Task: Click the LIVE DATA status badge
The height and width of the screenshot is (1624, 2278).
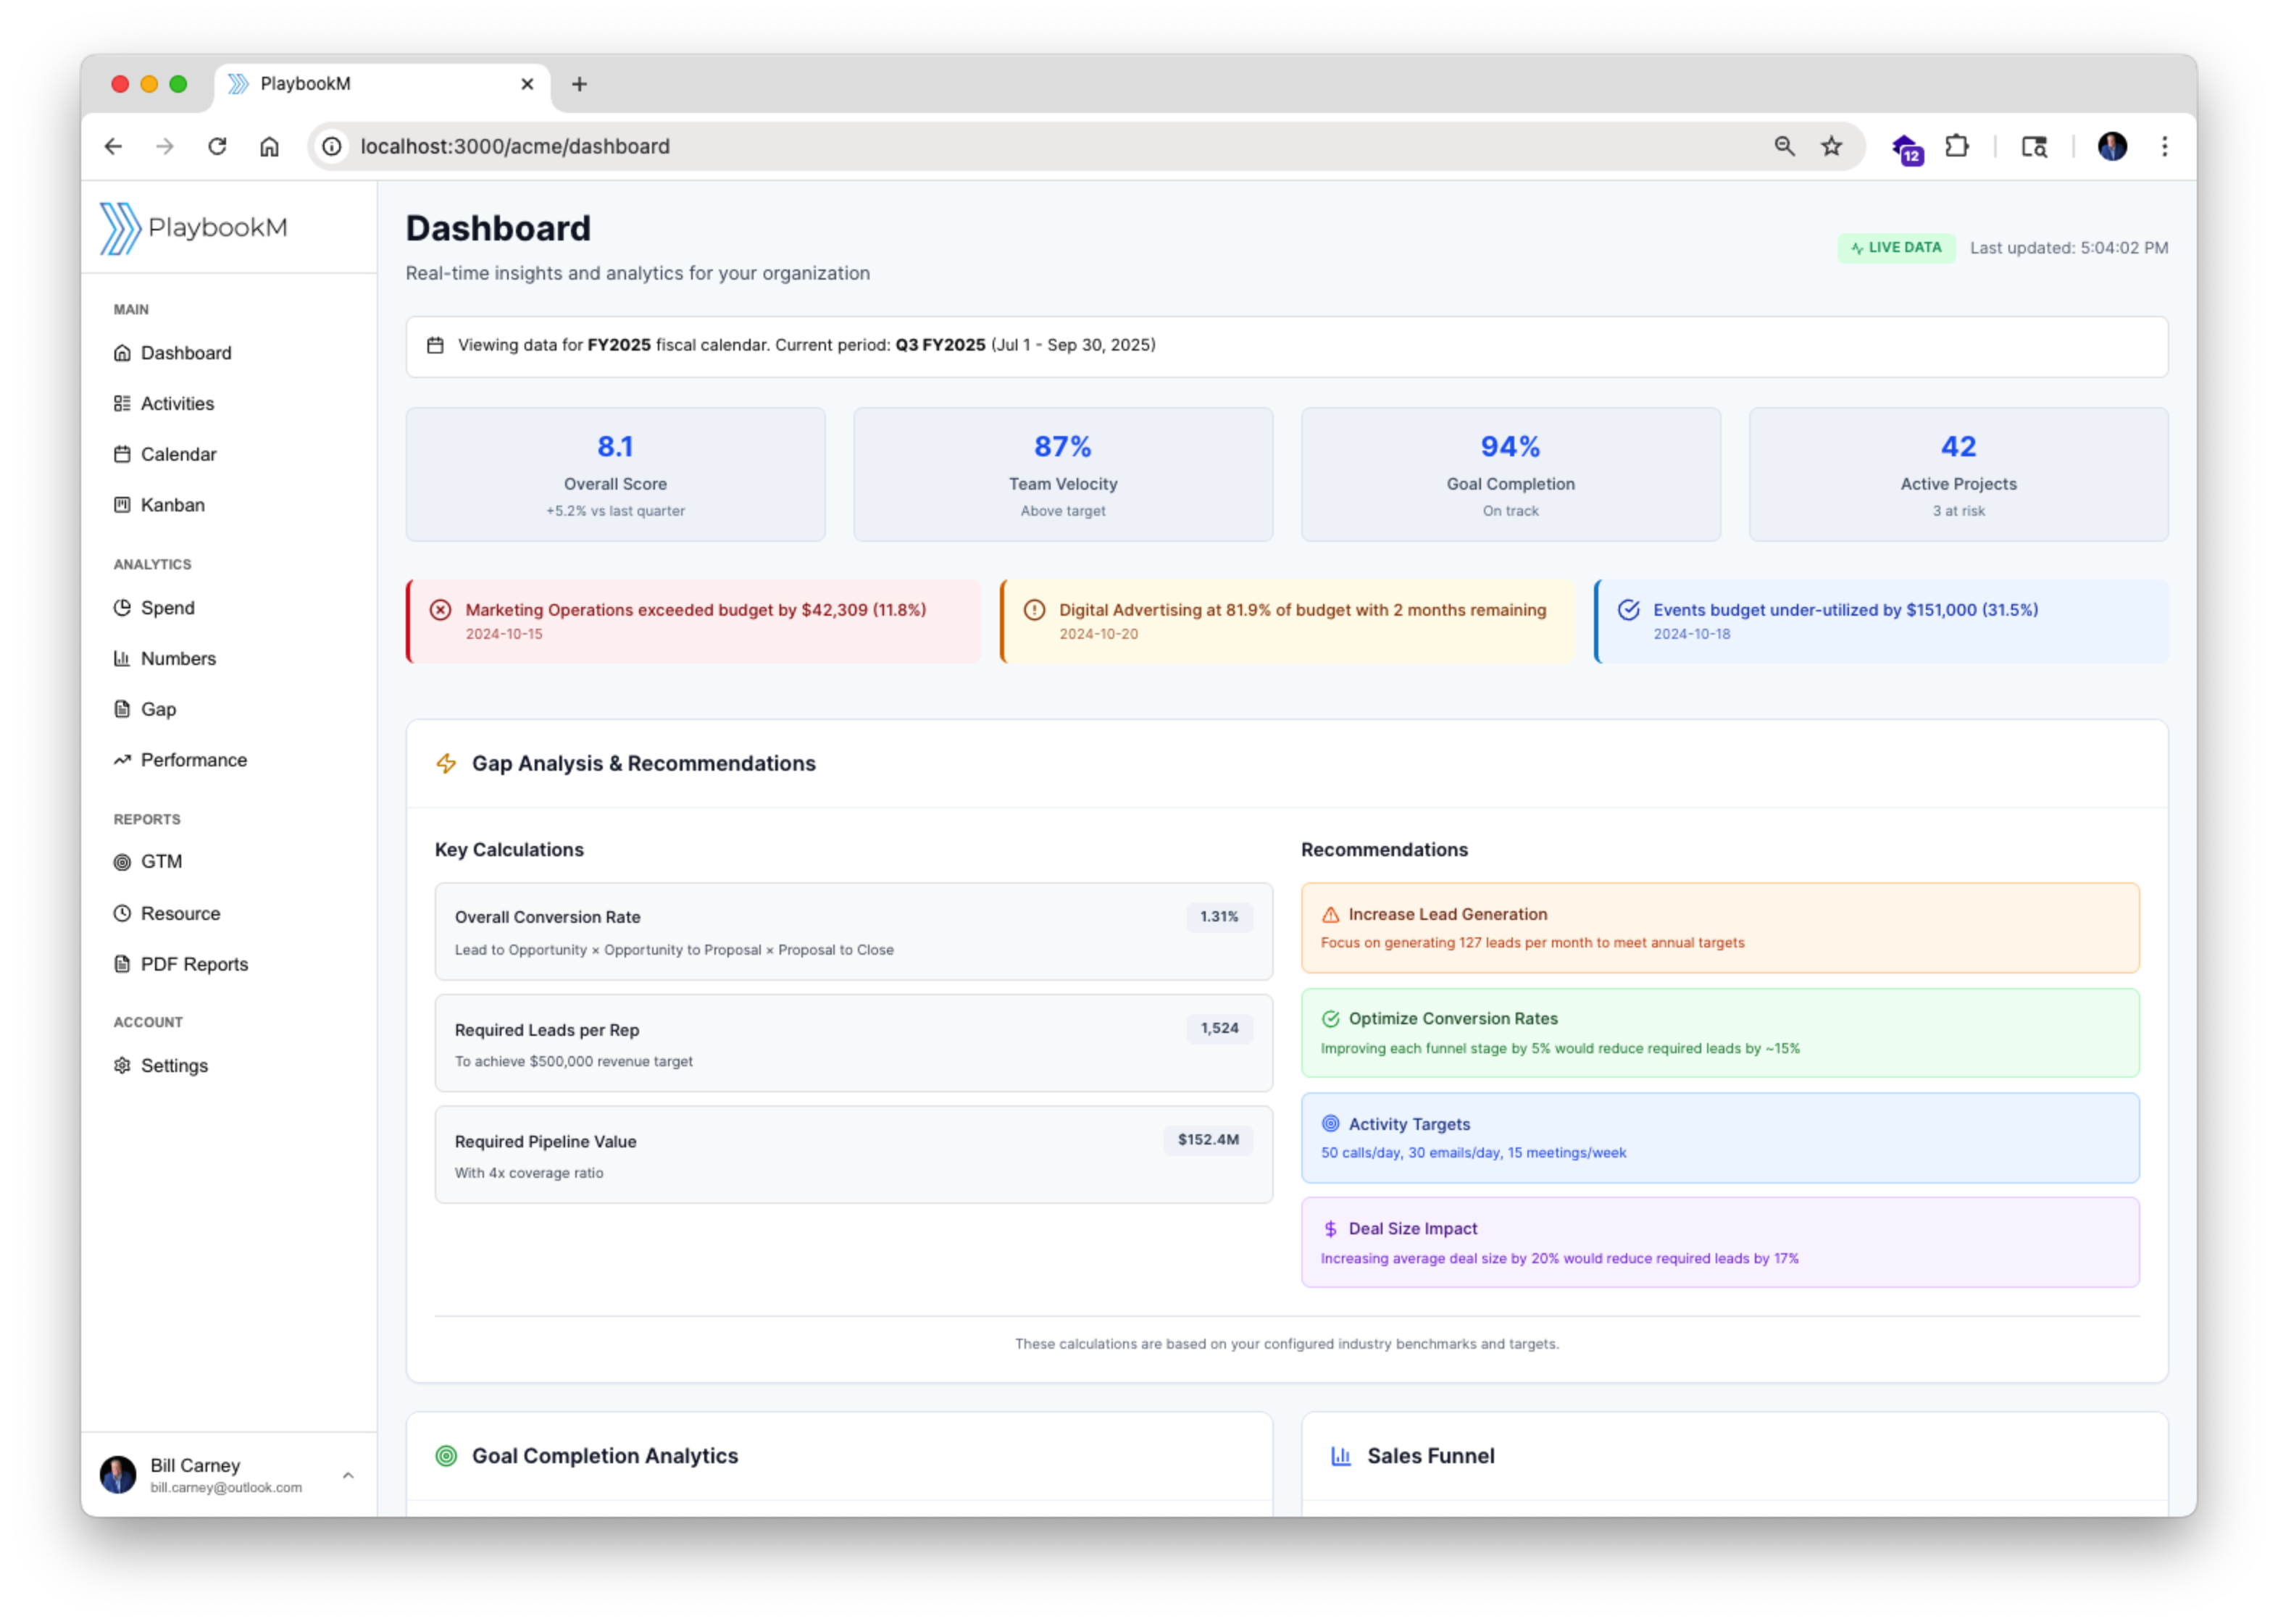Action: (x=1896, y=247)
